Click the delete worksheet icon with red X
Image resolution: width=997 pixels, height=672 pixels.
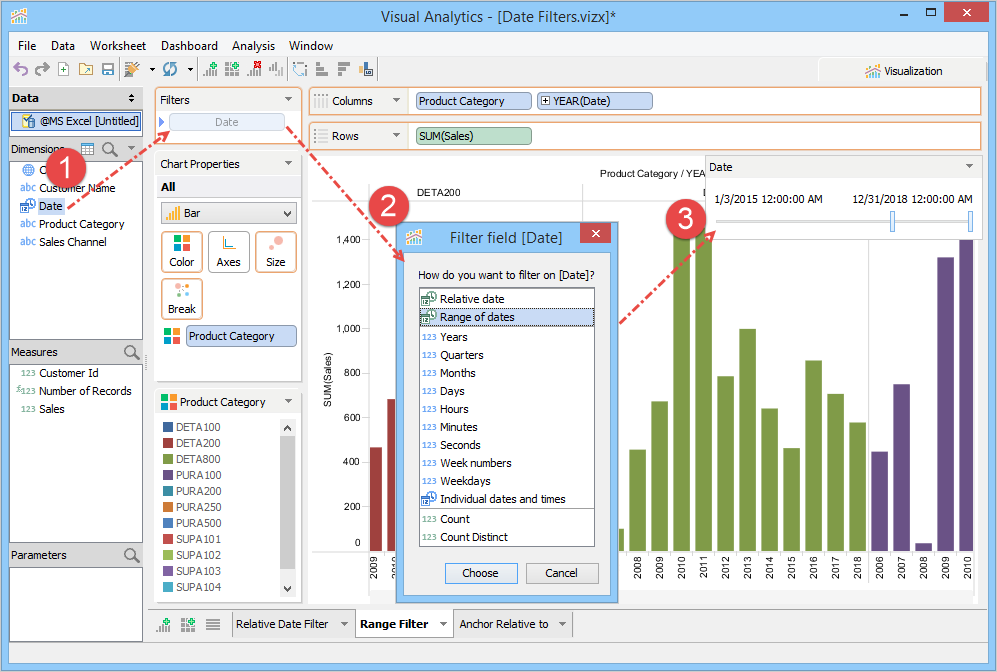pos(254,69)
